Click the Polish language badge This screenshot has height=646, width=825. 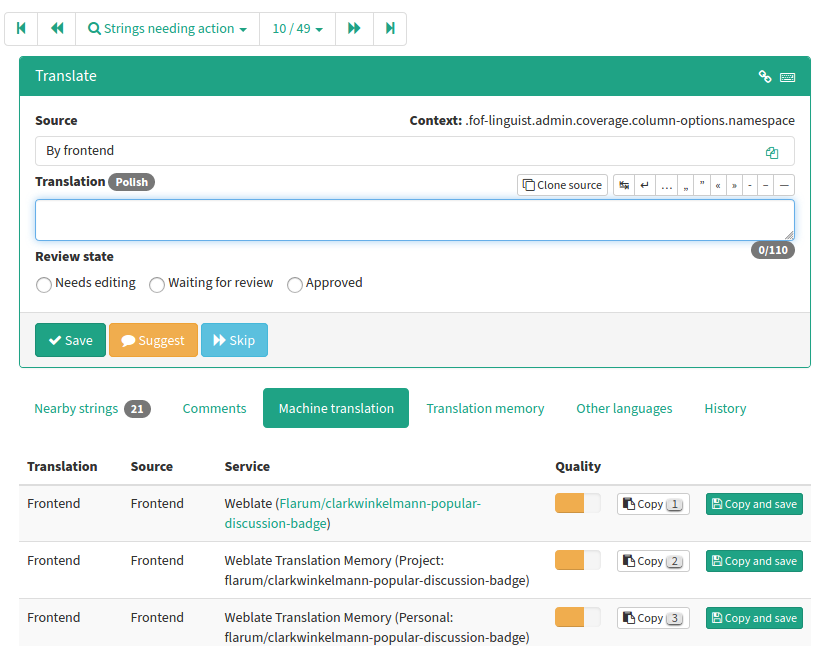(132, 182)
